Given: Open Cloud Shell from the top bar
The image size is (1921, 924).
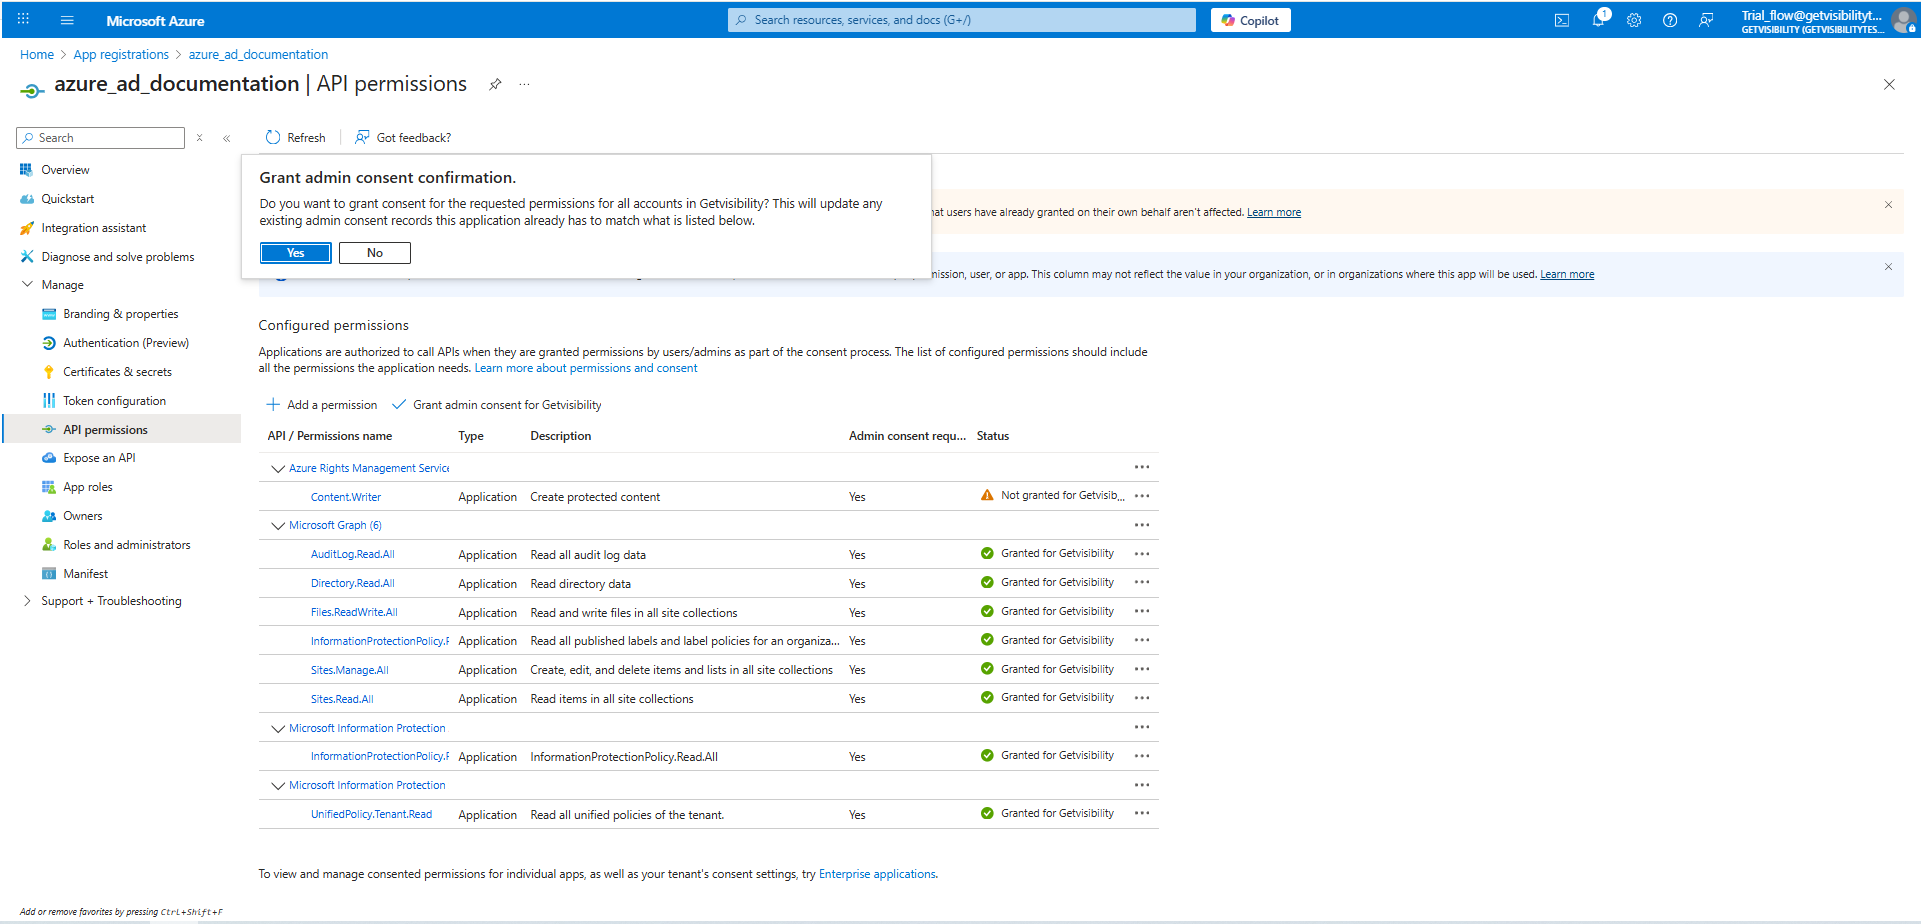Looking at the screenshot, I should coord(1561,20).
